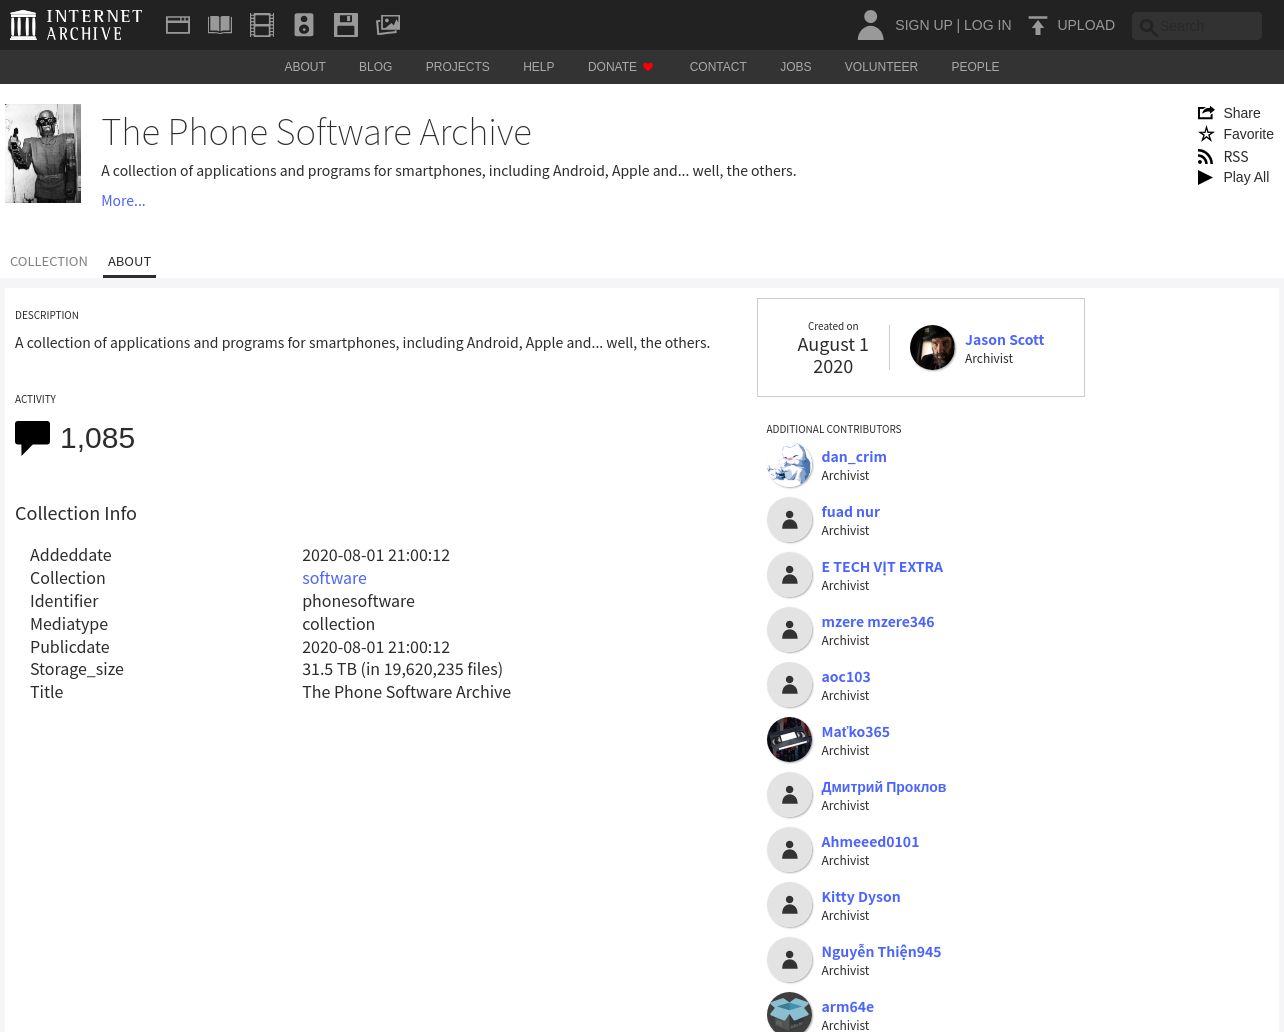
Task: Open mzere mzere346 profile link
Action: [x=878, y=622]
